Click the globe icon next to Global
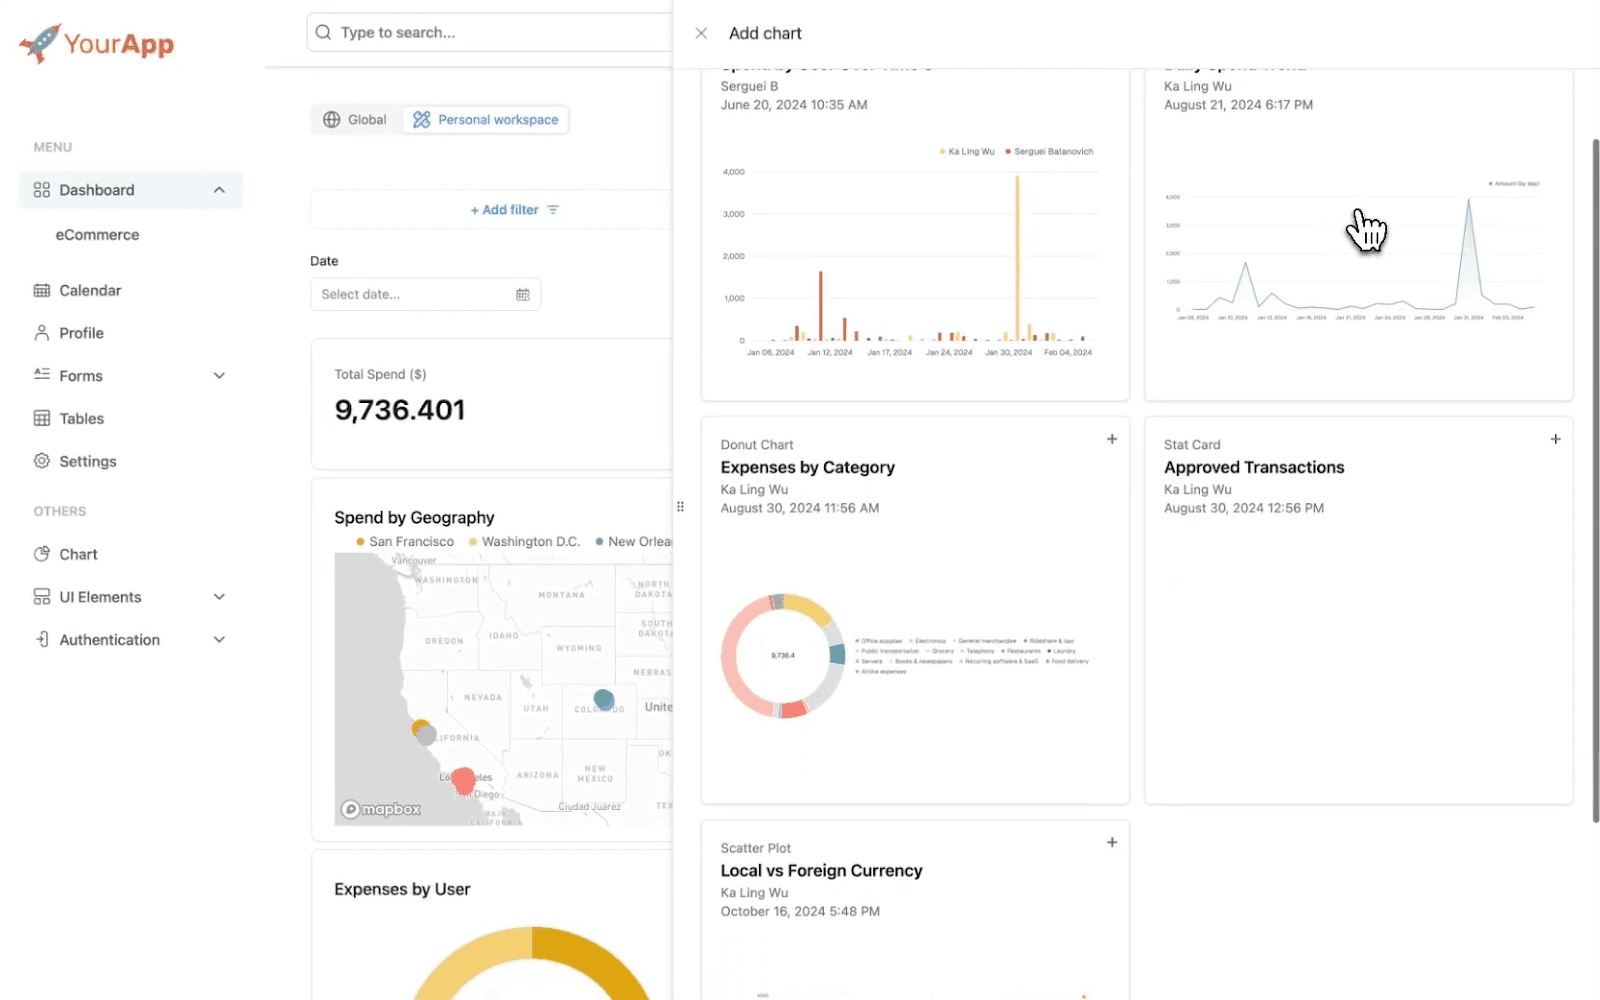The image size is (1600, 1000). (331, 119)
